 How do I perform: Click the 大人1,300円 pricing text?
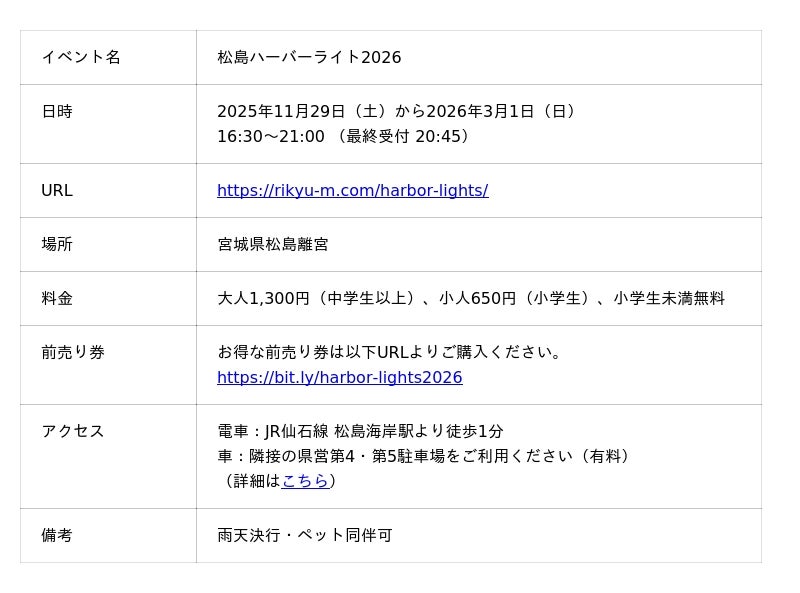pos(470,298)
